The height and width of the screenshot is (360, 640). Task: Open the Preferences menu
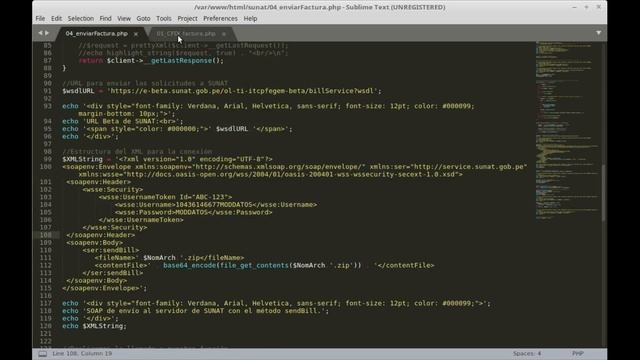(x=220, y=18)
